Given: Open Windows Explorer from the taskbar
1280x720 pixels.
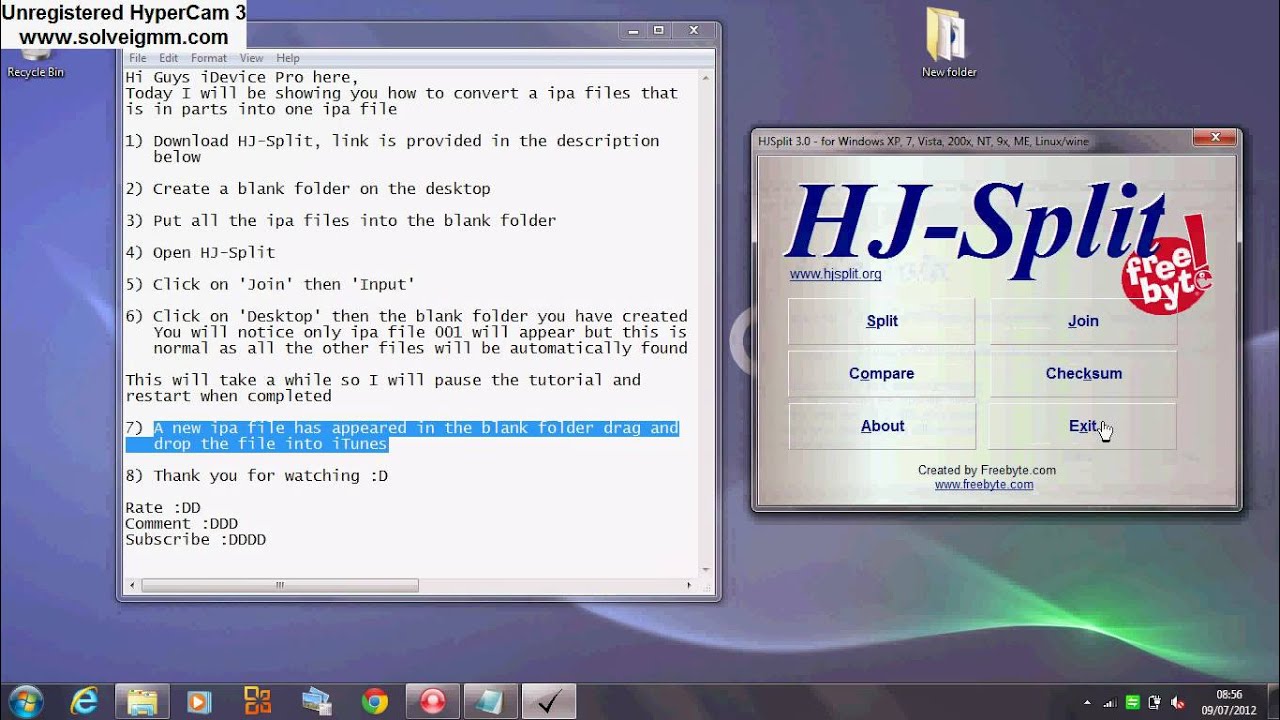Looking at the screenshot, I should coord(143,701).
